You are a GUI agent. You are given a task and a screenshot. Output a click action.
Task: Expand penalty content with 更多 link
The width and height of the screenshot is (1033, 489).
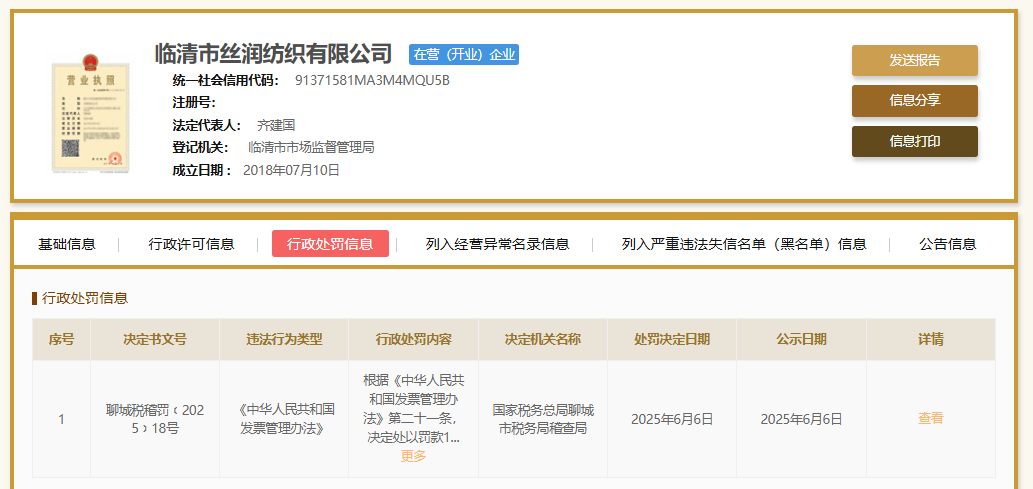click(413, 456)
